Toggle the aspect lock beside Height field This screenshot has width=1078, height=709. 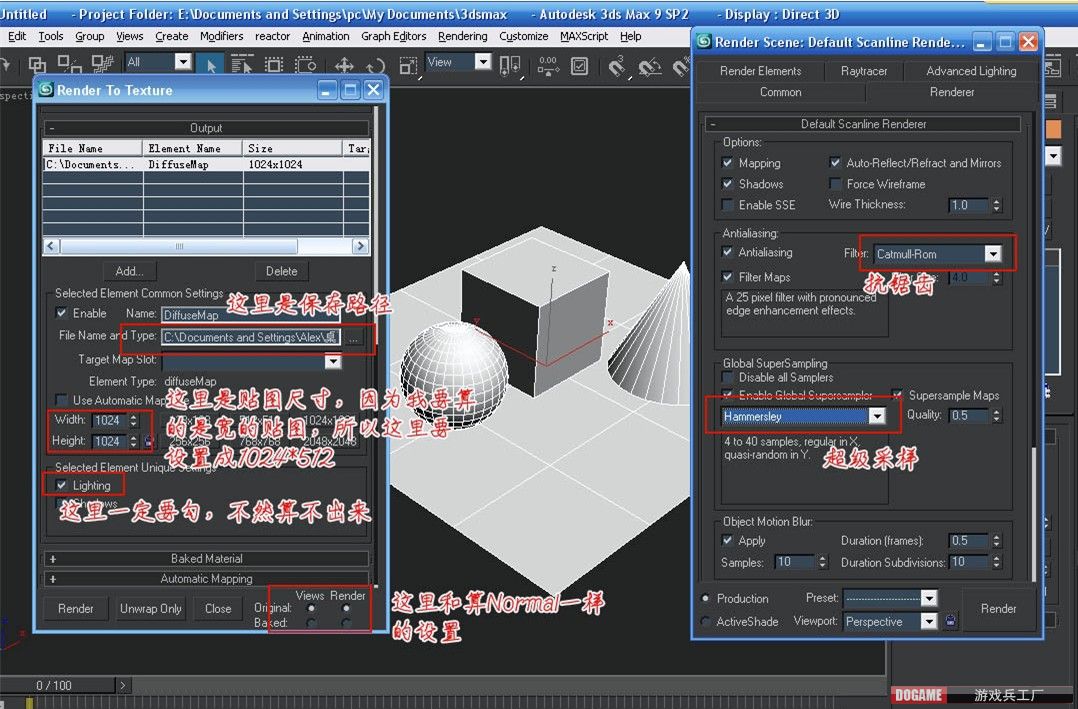148,441
